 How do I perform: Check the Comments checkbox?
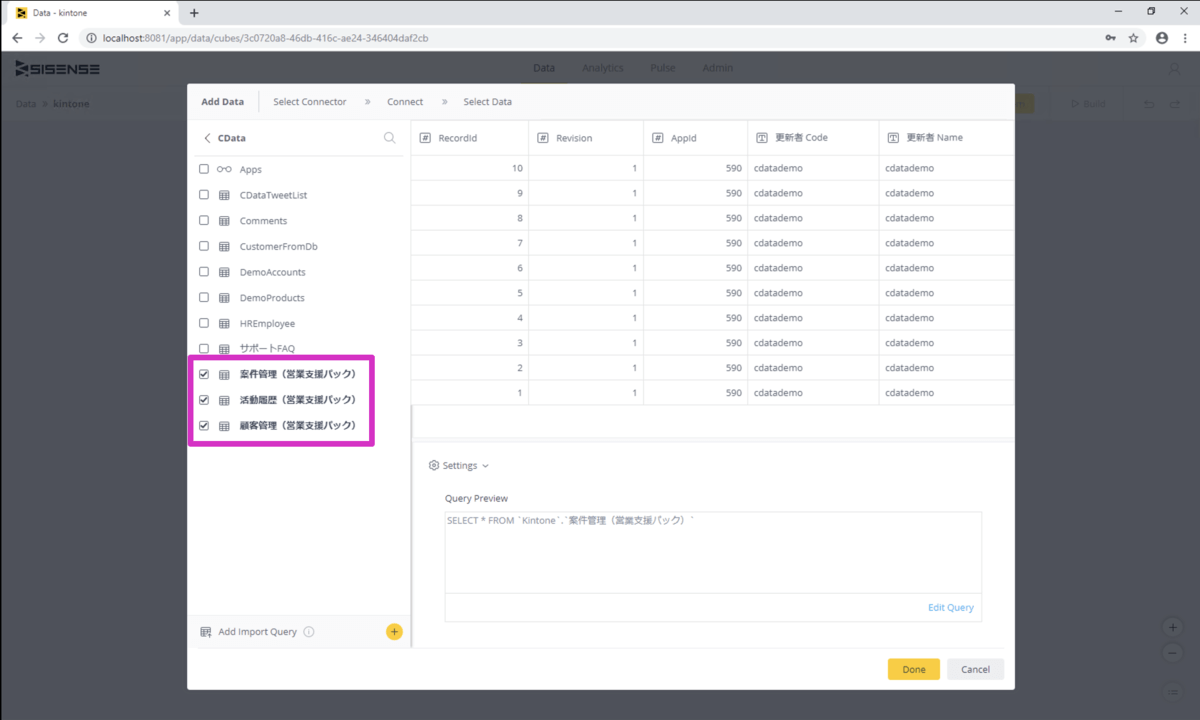point(204,221)
